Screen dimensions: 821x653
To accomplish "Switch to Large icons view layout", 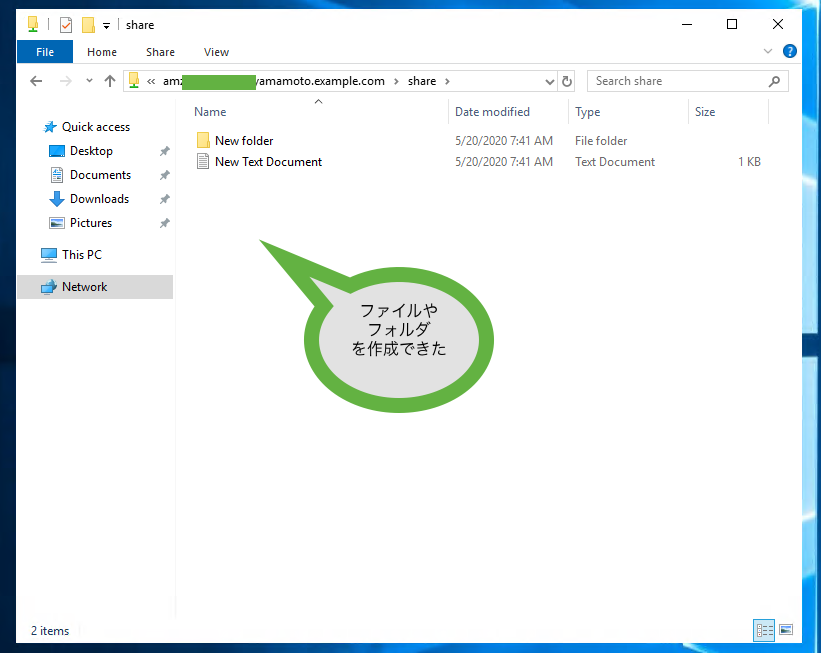I will (x=786, y=630).
